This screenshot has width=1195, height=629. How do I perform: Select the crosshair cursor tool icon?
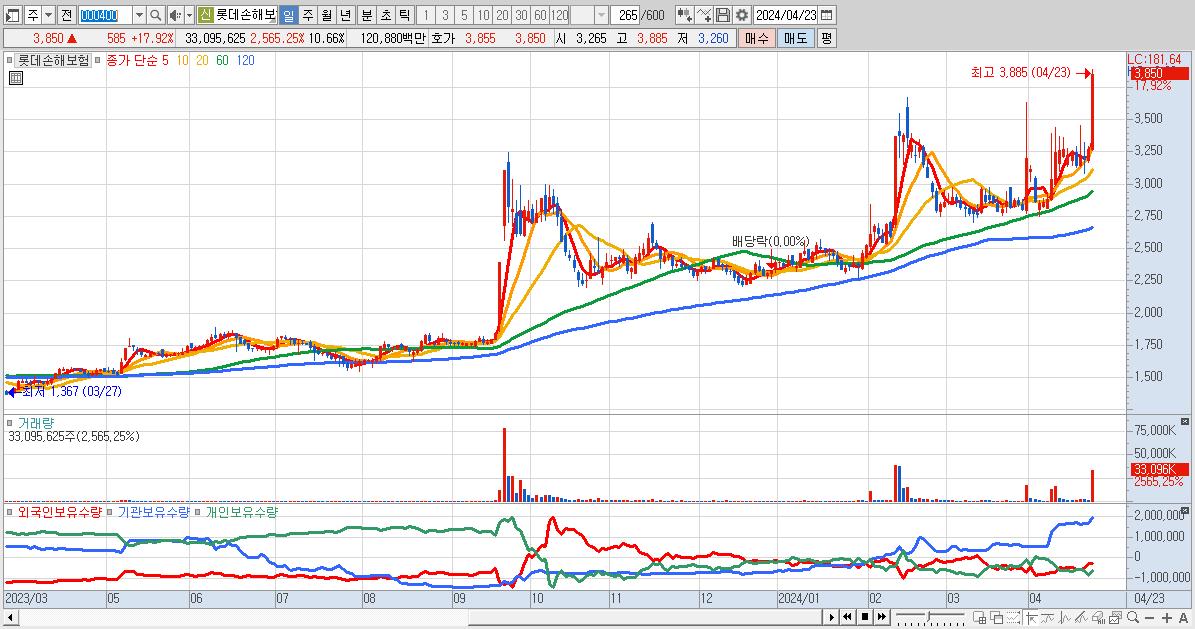click(1031, 617)
